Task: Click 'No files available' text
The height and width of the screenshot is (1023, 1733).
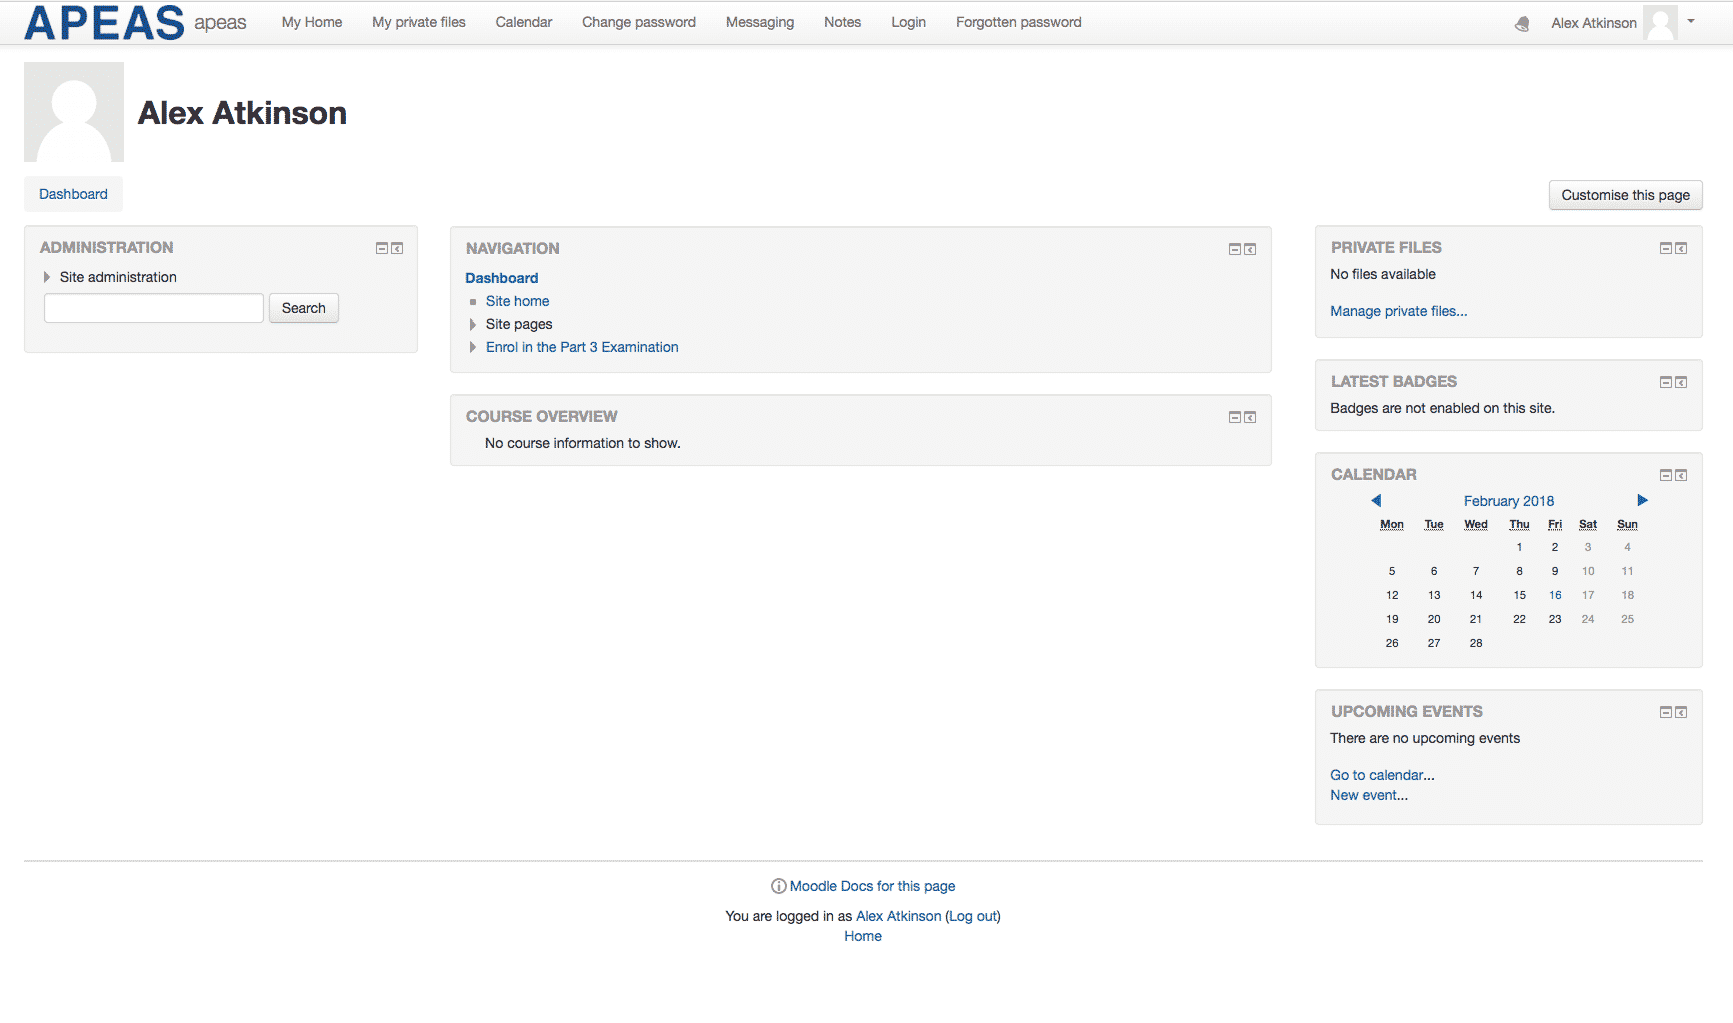Action: click(x=1383, y=274)
